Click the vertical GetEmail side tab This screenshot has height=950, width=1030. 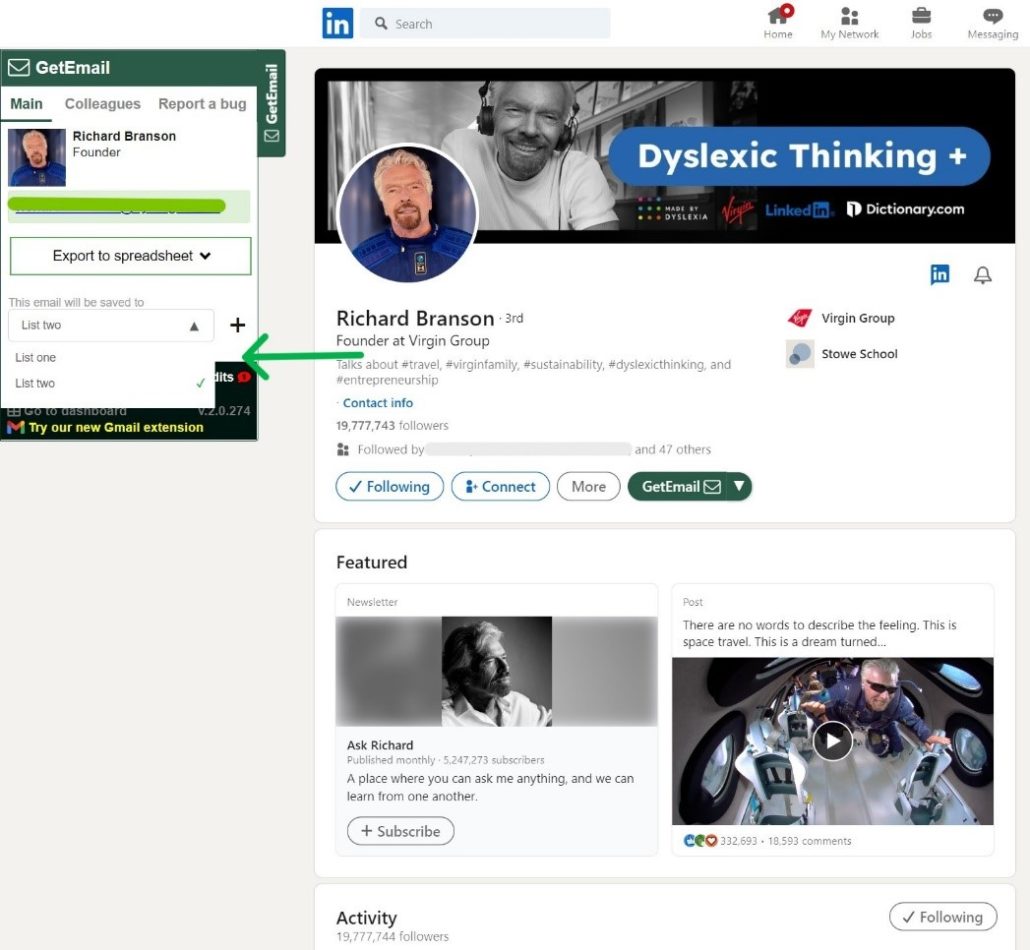pyautogui.click(x=272, y=103)
